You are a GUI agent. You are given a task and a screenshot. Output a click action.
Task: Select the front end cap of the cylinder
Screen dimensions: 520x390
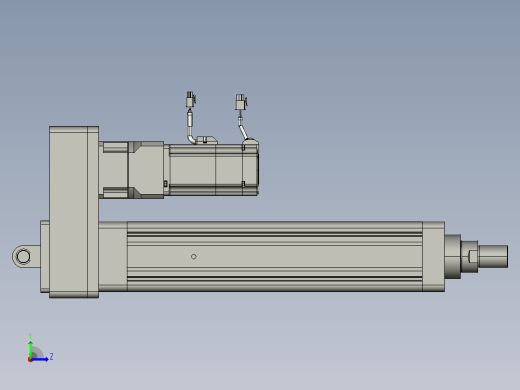(433, 256)
